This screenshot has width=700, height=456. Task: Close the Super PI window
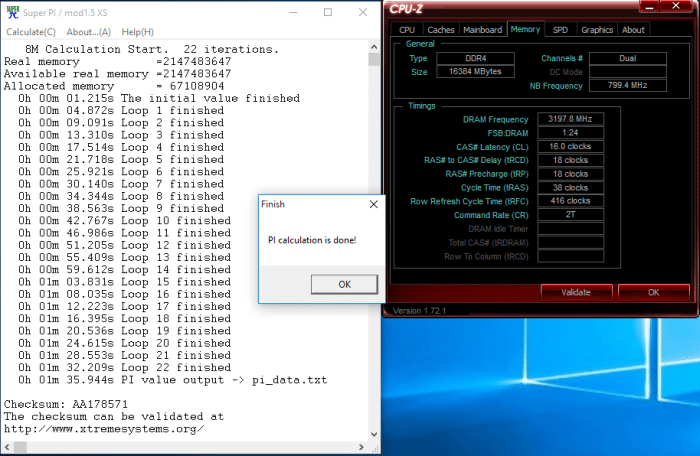click(363, 13)
